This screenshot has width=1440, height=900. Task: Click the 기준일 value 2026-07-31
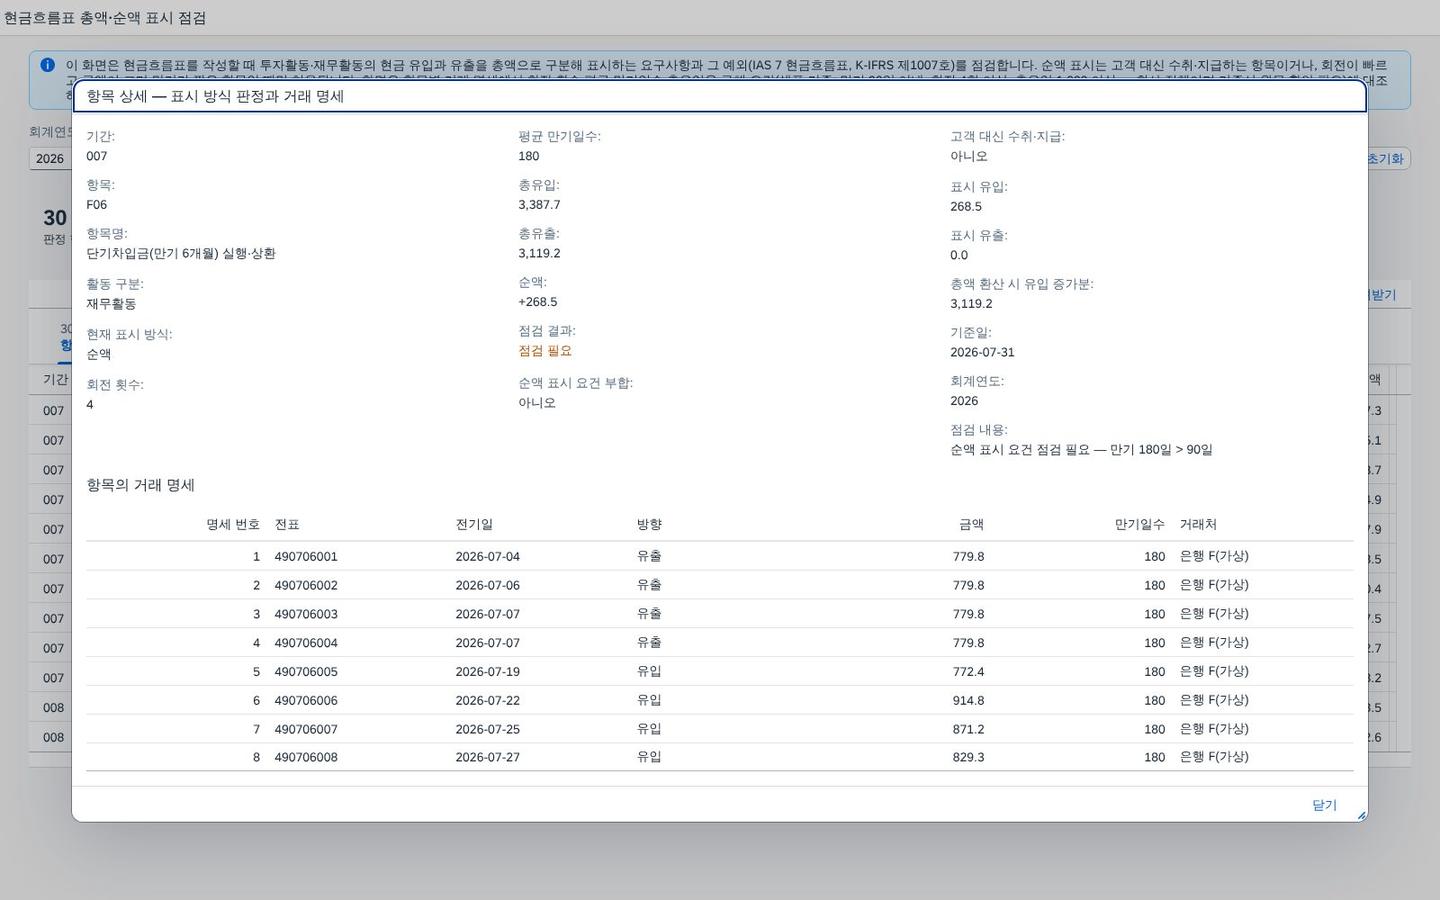pos(982,353)
